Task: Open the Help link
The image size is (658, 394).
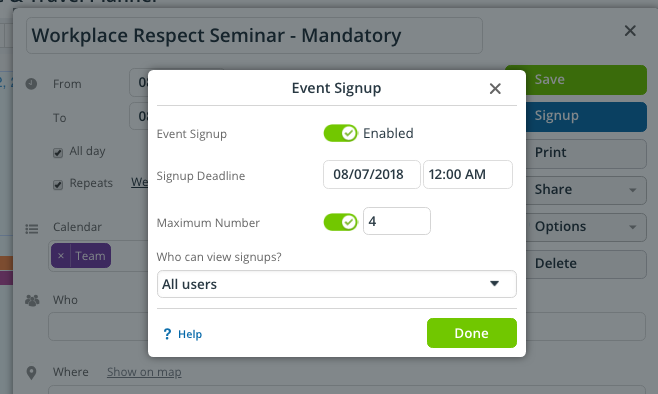Action: (190, 334)
